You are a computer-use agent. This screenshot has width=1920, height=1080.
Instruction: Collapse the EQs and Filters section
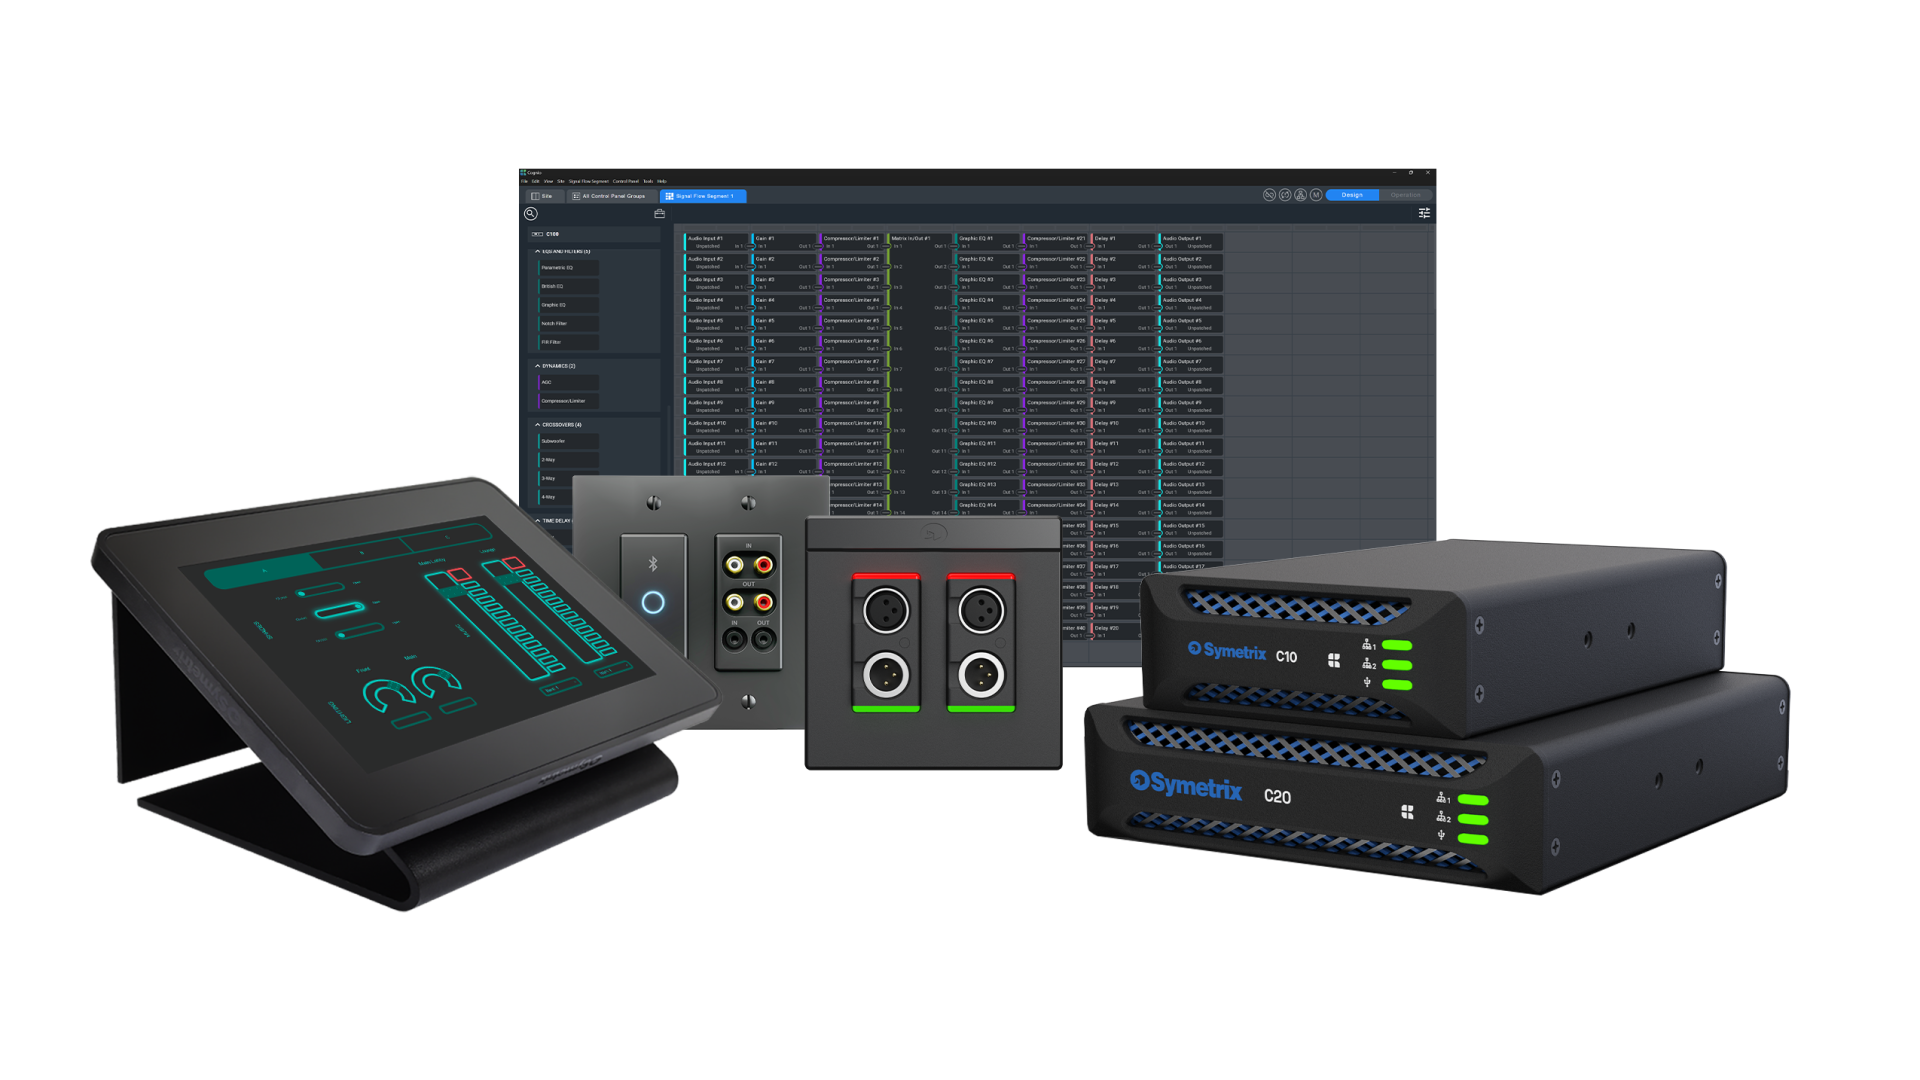(537, 251)
